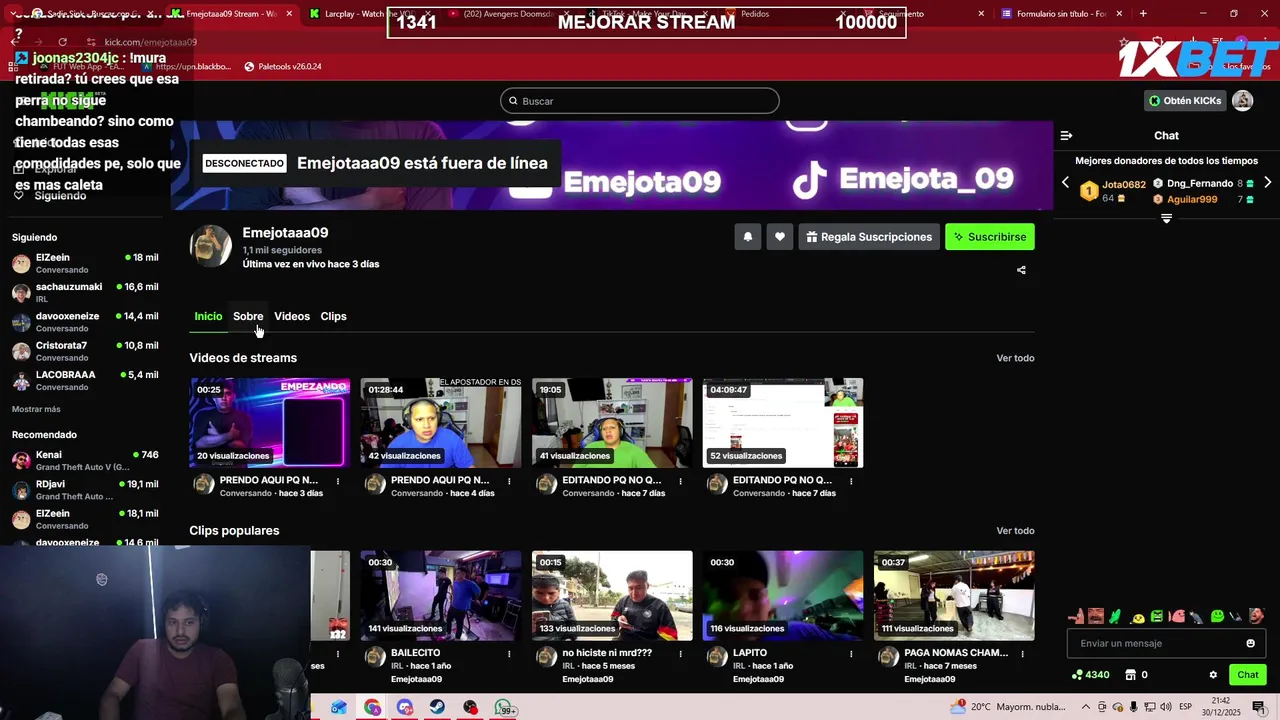Play the BAILECITO clip thumbnail
Image resolution: width=1280 pixels, height=720 pixels.
441,596
